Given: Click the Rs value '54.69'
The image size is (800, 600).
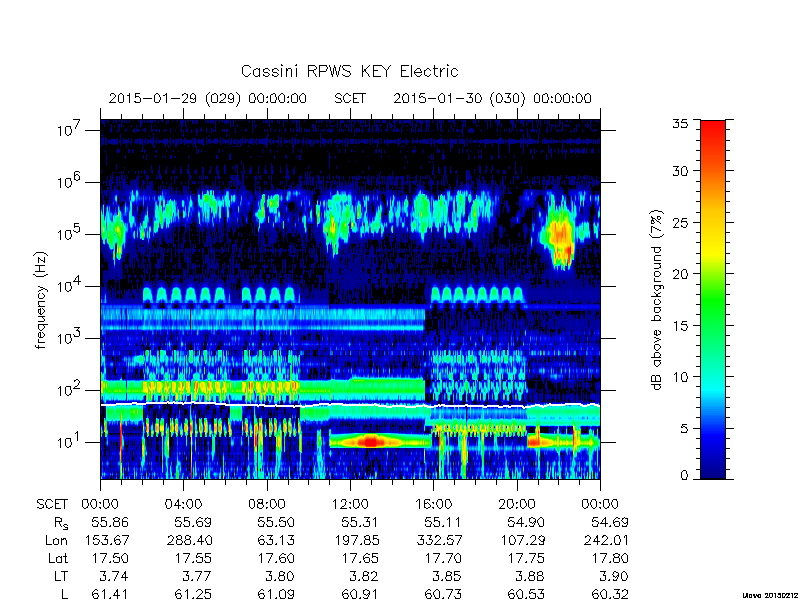Looking at the screenshot, I should coord(610,522).
